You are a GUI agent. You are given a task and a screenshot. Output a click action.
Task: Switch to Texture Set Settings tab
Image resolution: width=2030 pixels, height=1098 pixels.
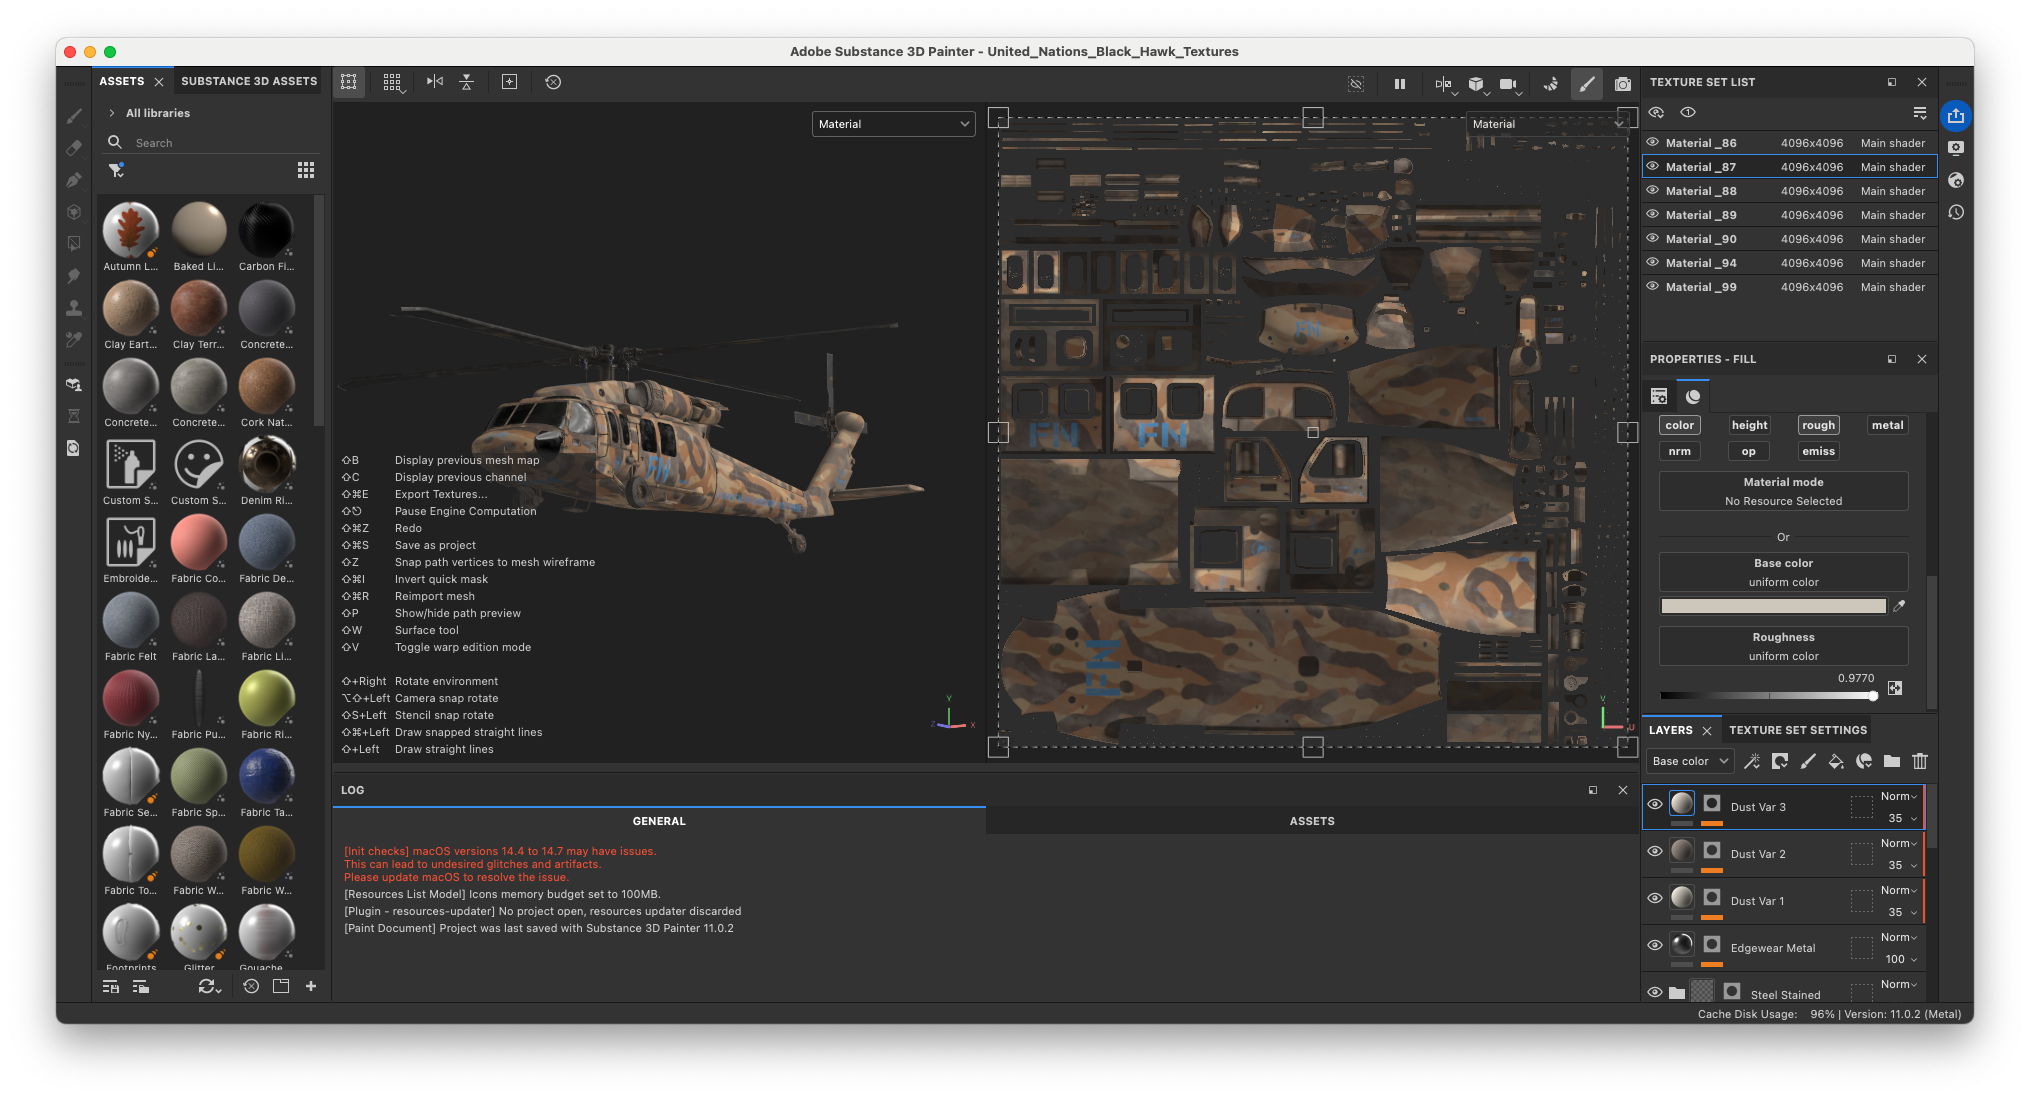1798,730
